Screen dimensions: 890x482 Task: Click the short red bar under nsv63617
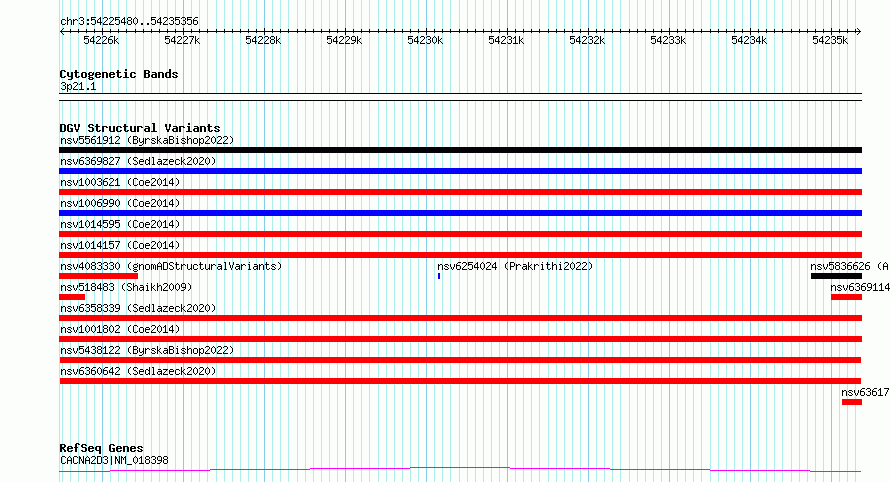coord(852,402)
